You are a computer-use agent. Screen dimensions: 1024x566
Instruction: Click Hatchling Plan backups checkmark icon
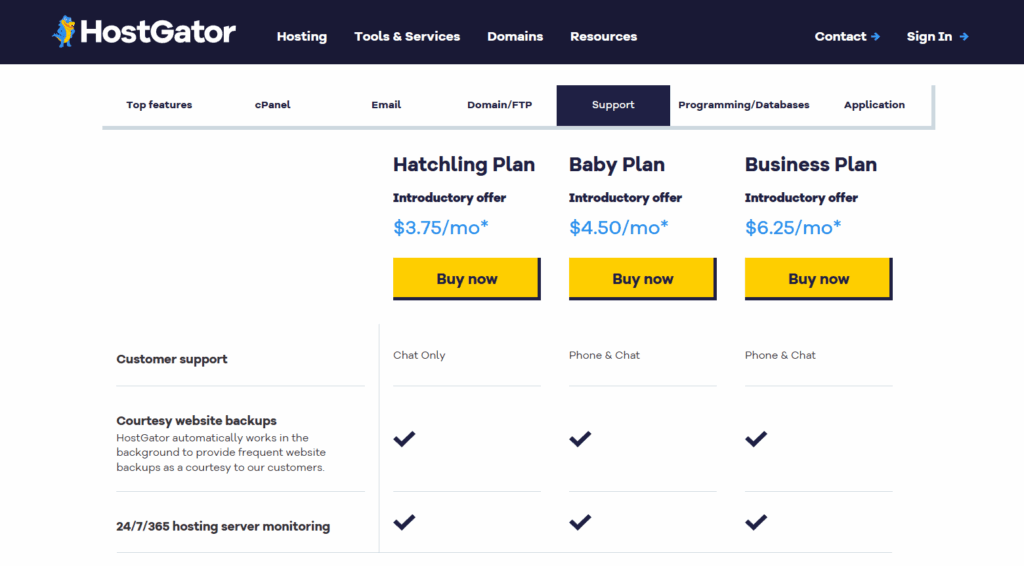point(404,439)
